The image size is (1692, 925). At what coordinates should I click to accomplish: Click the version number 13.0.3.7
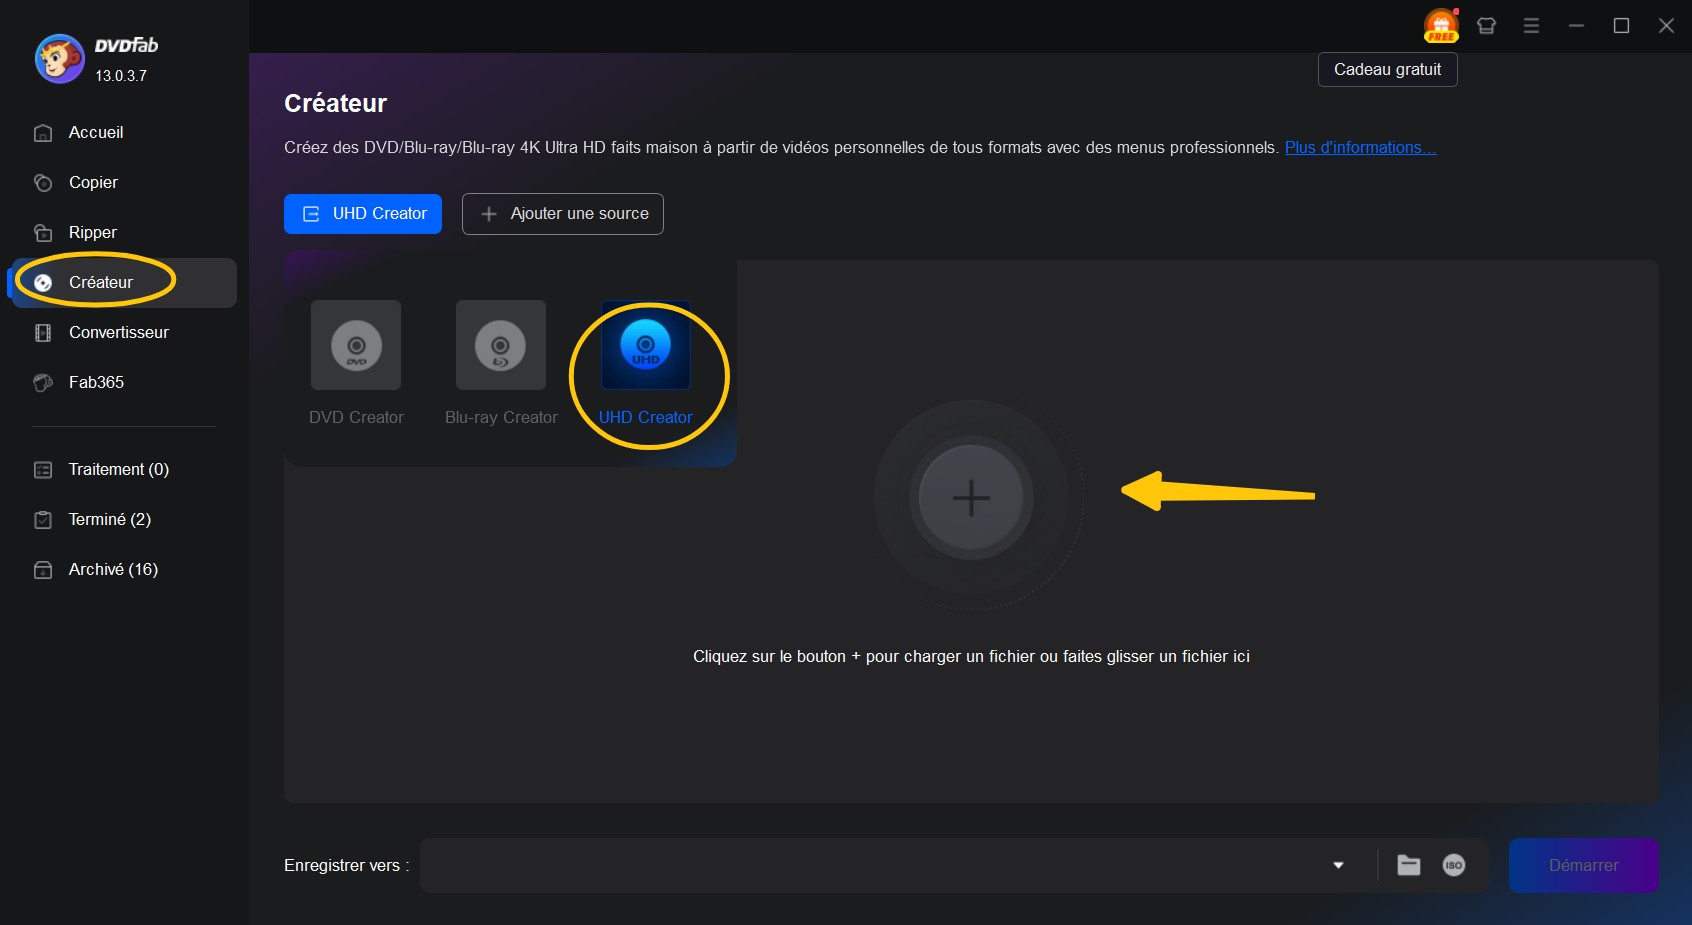tap(121, 76)
